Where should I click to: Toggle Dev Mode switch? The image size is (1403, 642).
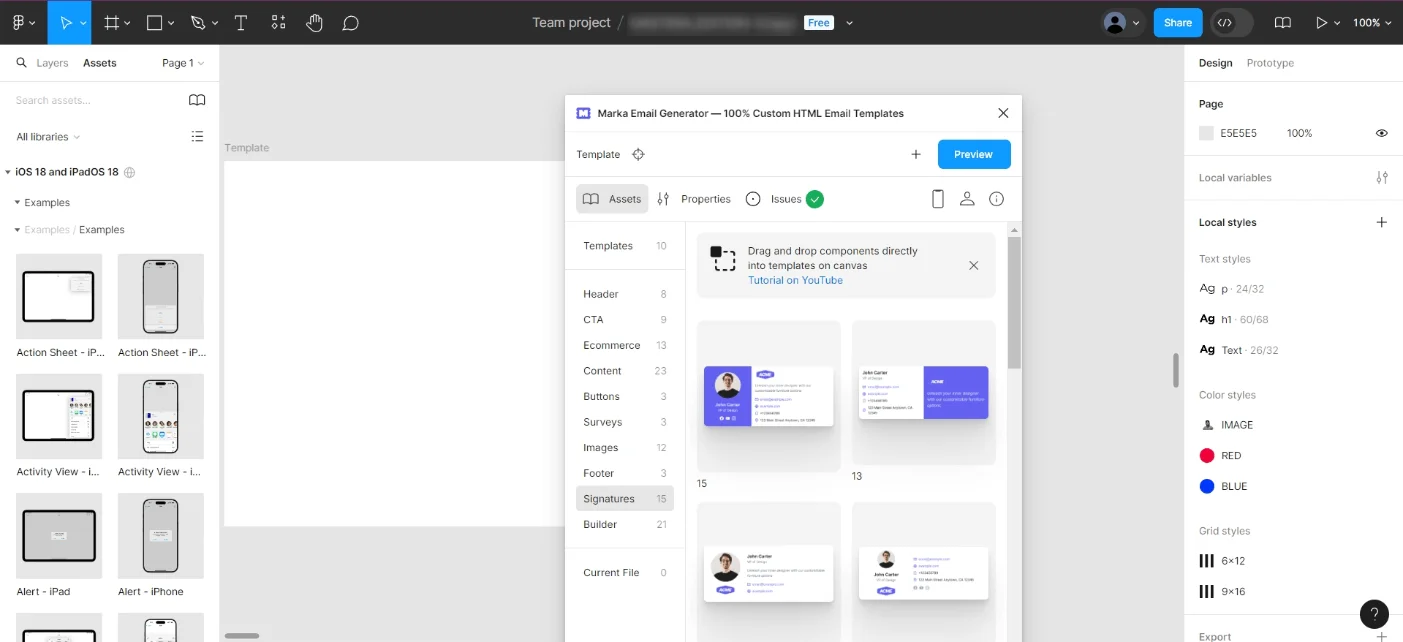tap(1231, 22)
